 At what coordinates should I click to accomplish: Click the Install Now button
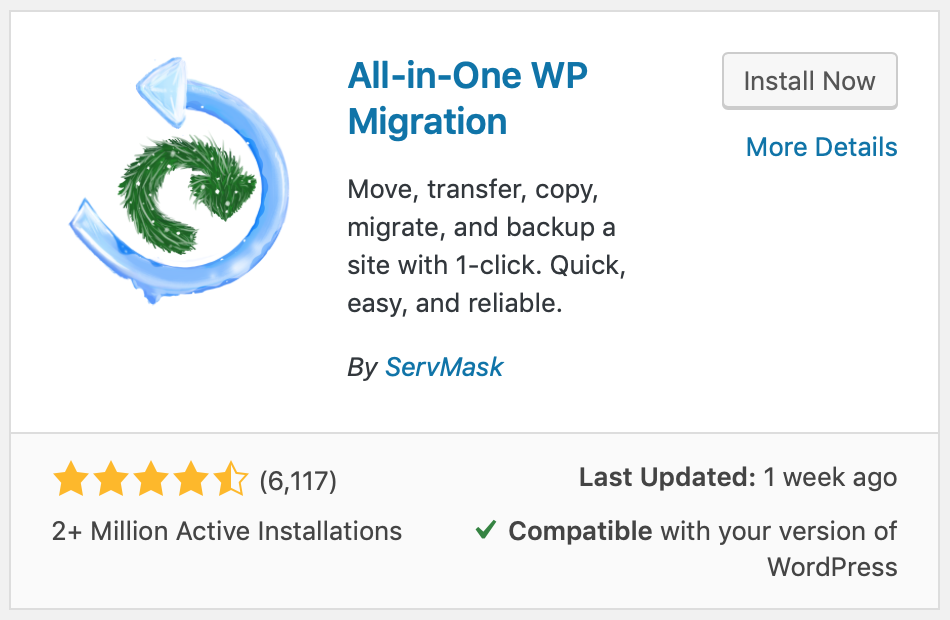(809, 81)
